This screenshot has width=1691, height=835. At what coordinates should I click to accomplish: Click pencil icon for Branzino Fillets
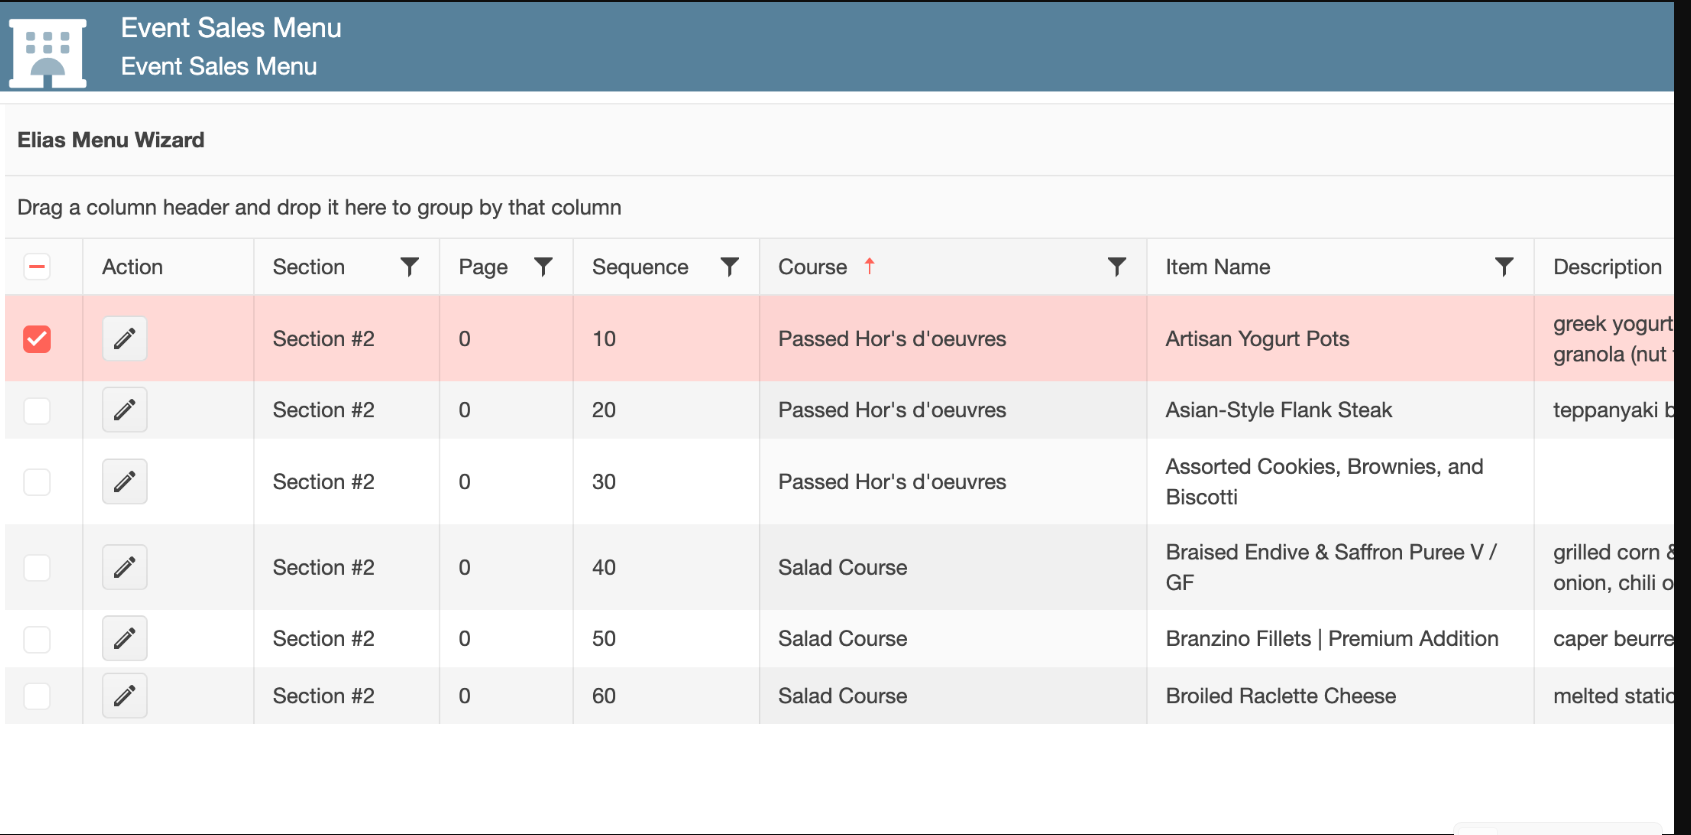coord(124,639)
